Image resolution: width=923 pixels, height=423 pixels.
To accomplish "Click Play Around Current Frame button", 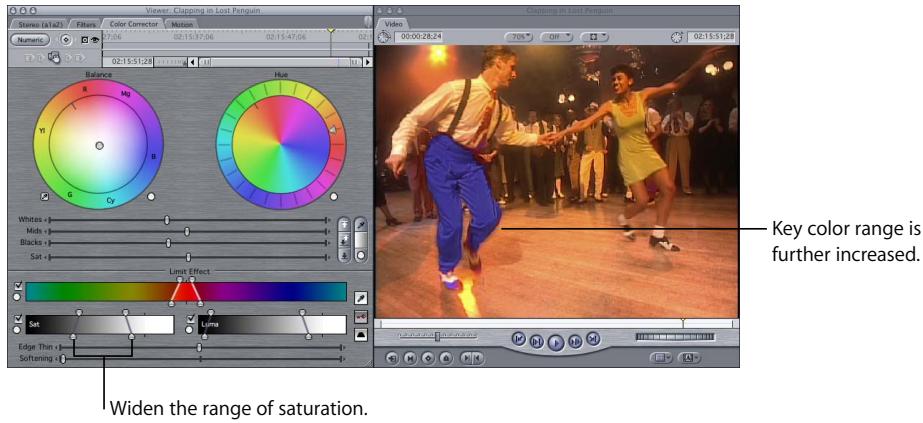I will pyautogui.click(x=575, y=341).
